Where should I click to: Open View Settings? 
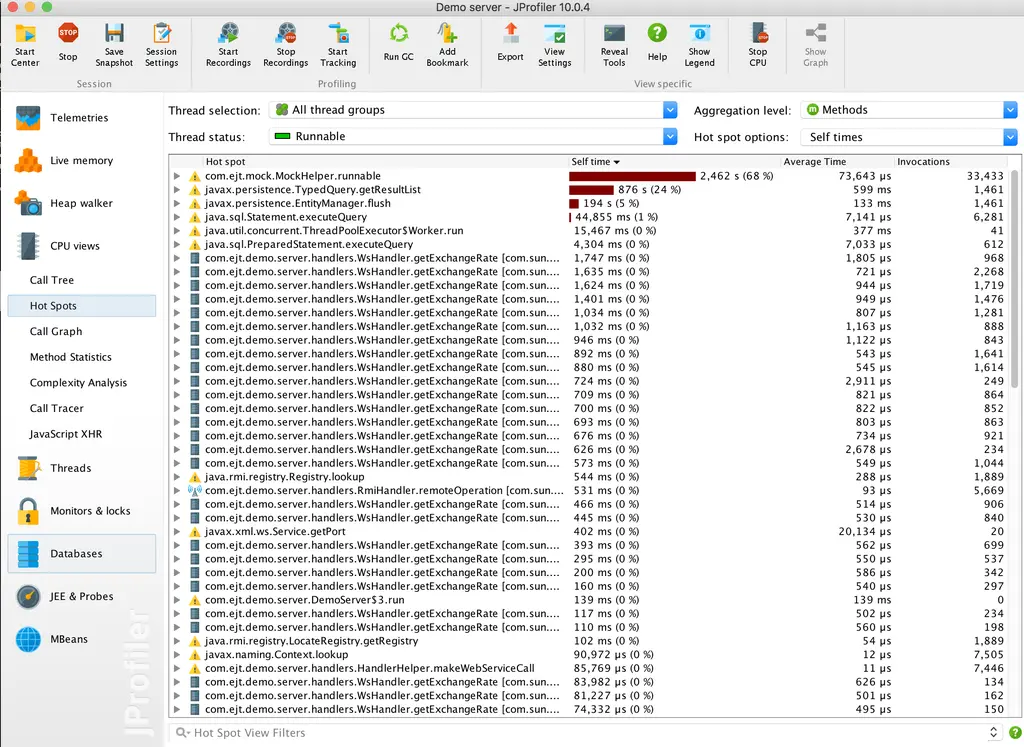(x=554, y=45)
